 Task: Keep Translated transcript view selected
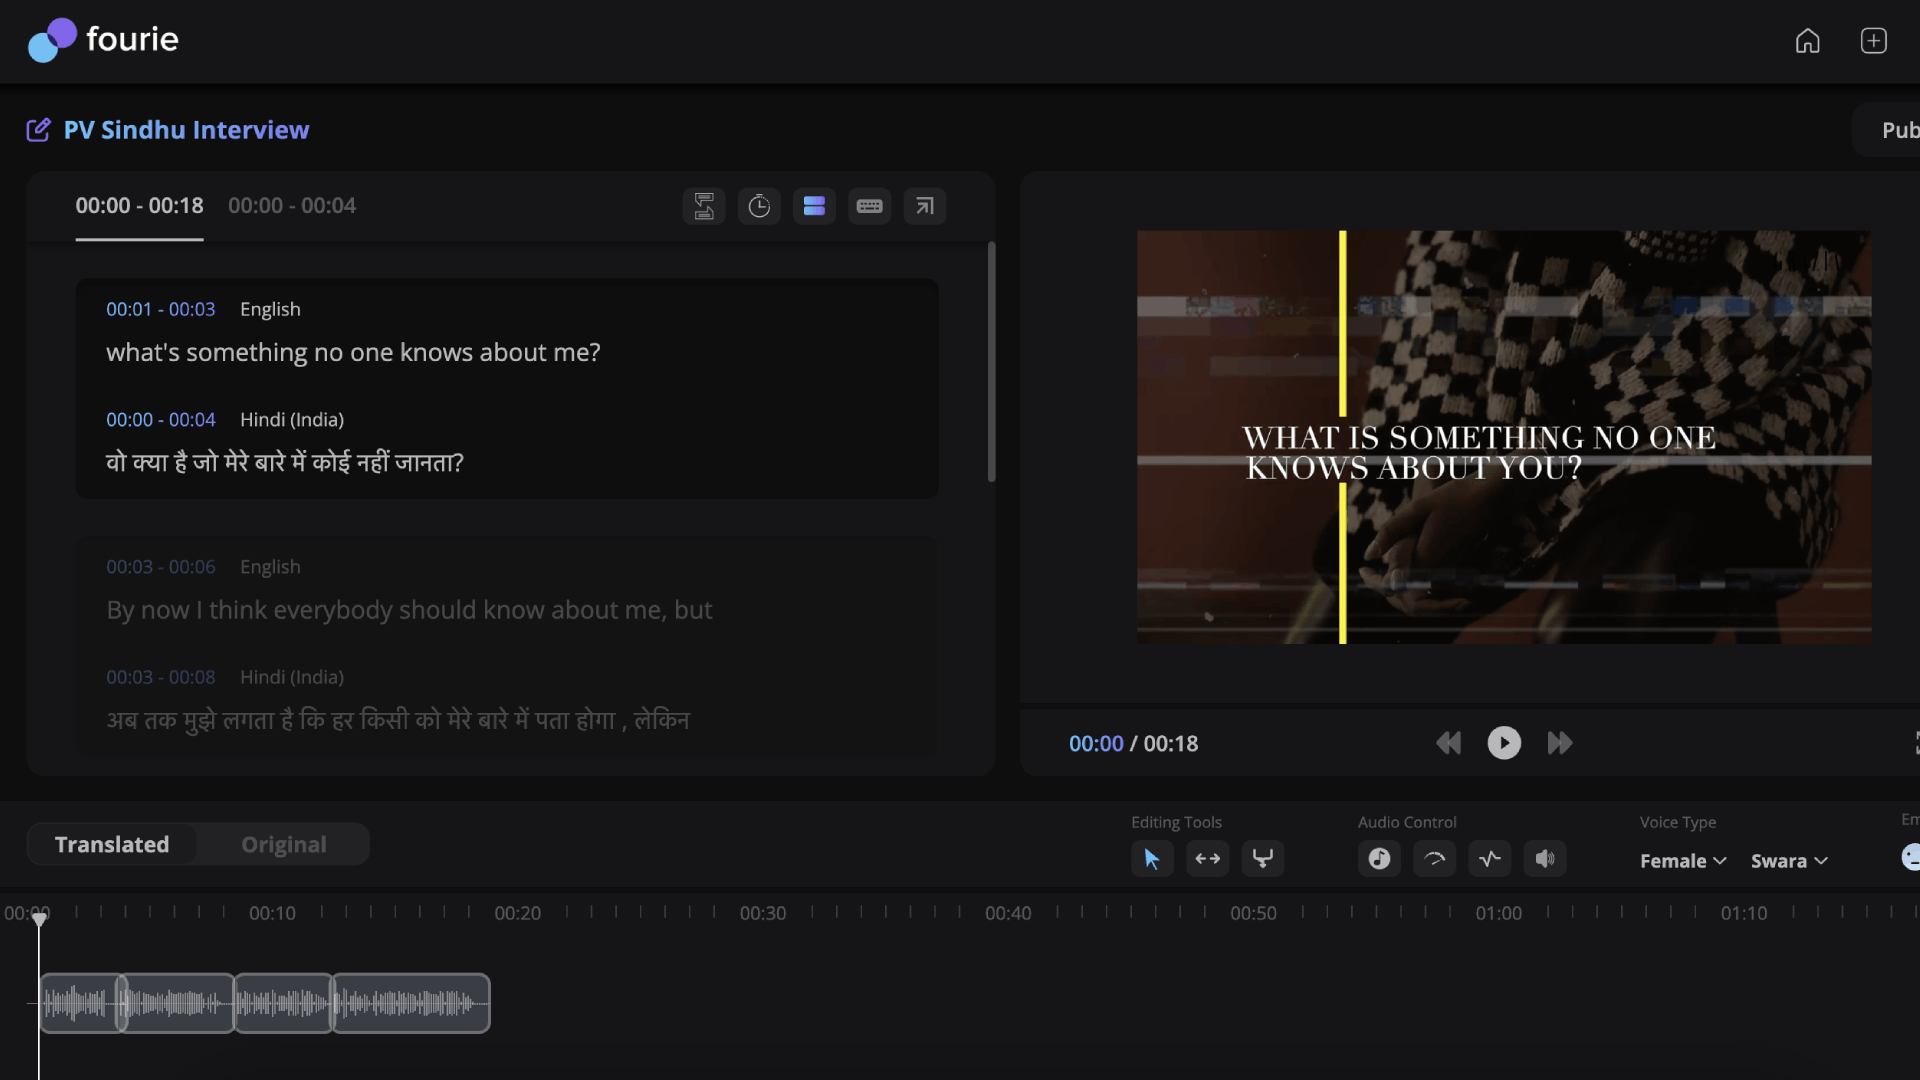112,844
